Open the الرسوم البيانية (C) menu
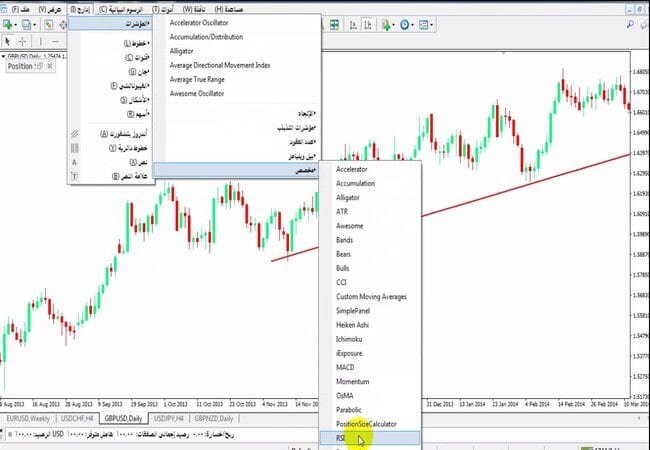650x450 pixels. (x=121, y=9)
